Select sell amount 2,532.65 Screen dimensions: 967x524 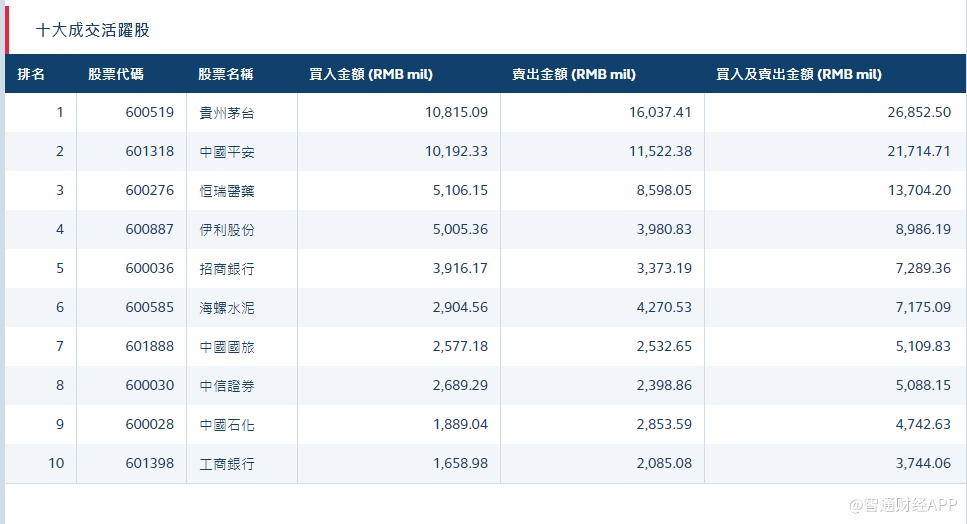point(664,346)
